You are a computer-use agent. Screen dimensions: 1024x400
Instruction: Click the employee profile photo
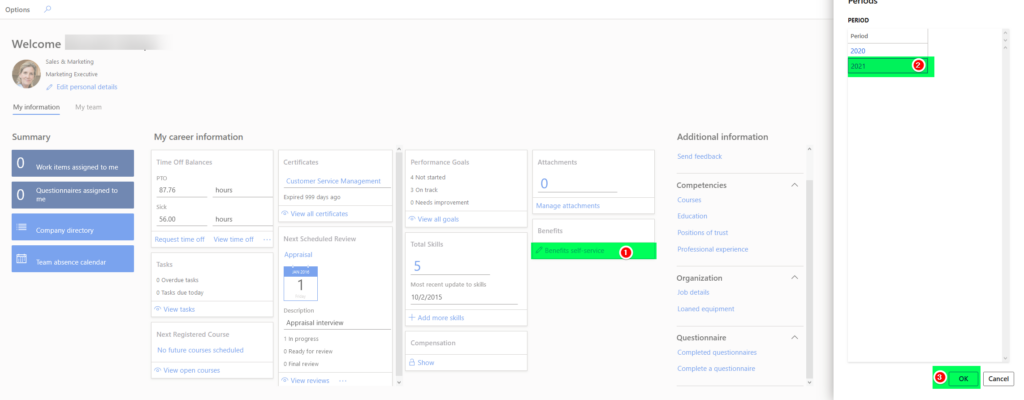27,74
